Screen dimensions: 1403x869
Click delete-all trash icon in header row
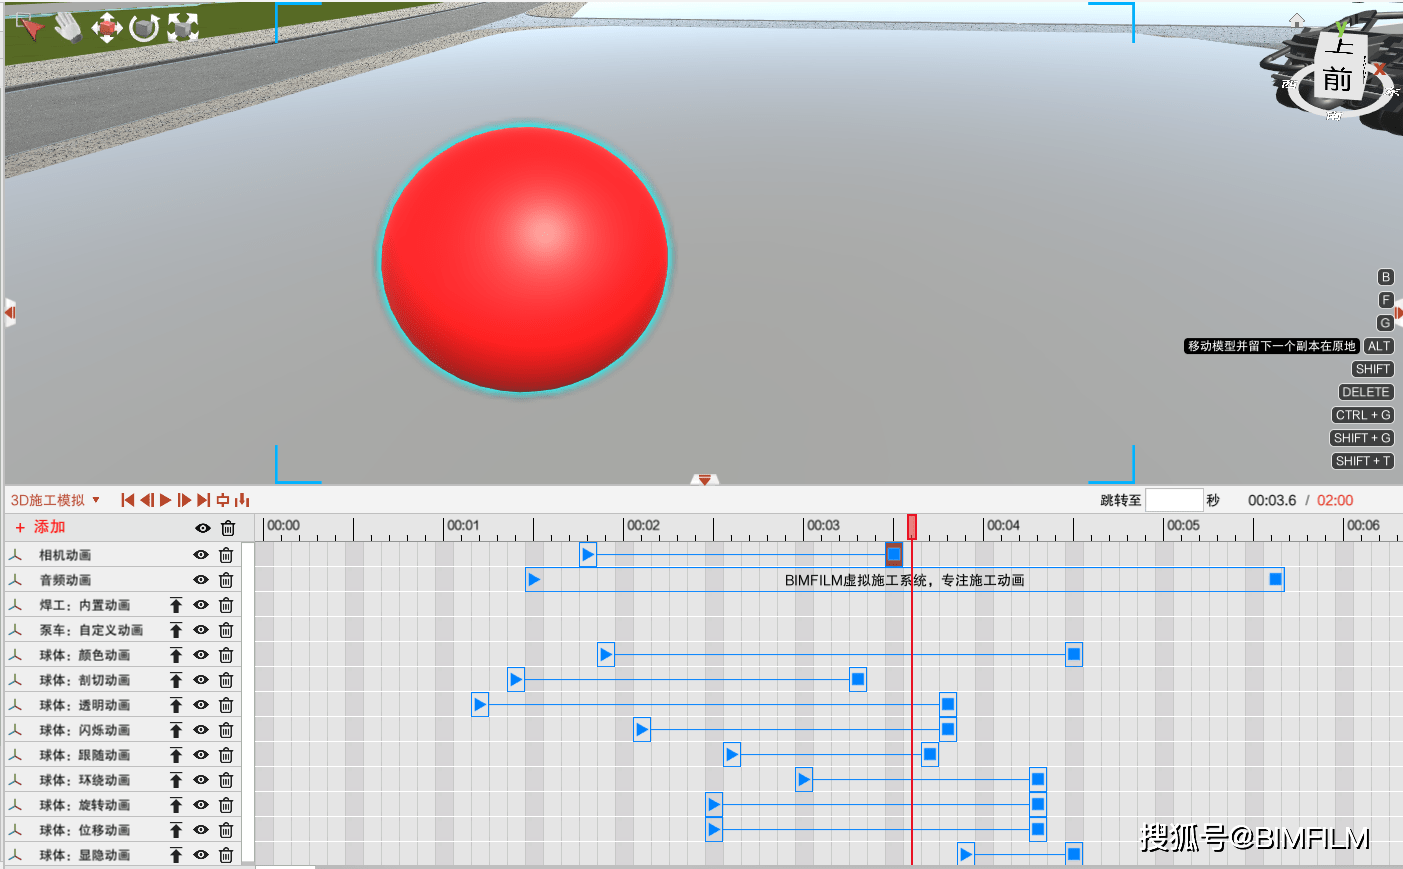(x=228, y=528)
